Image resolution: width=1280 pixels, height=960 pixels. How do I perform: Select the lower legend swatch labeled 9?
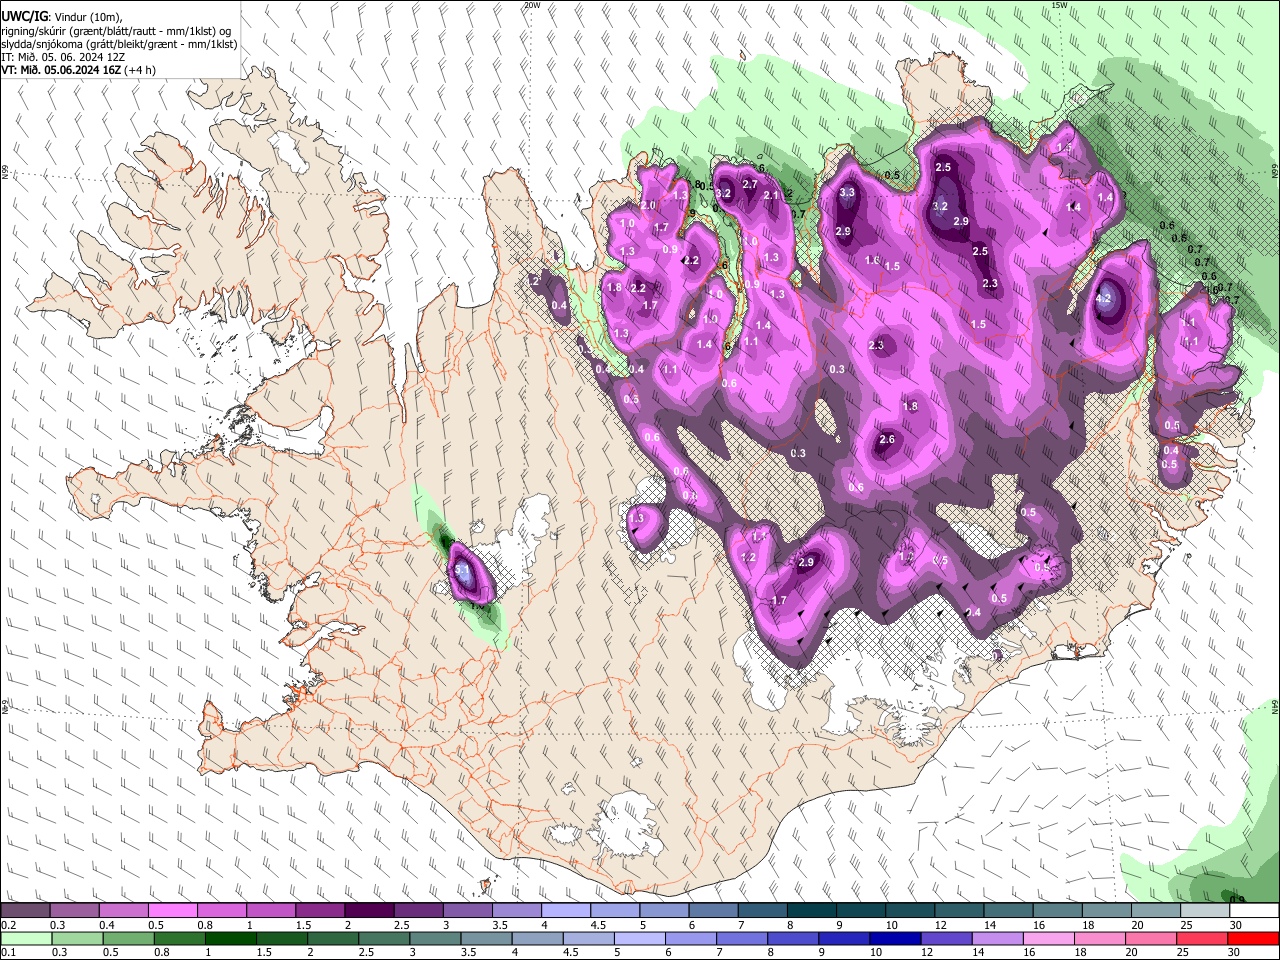point(845,938)
